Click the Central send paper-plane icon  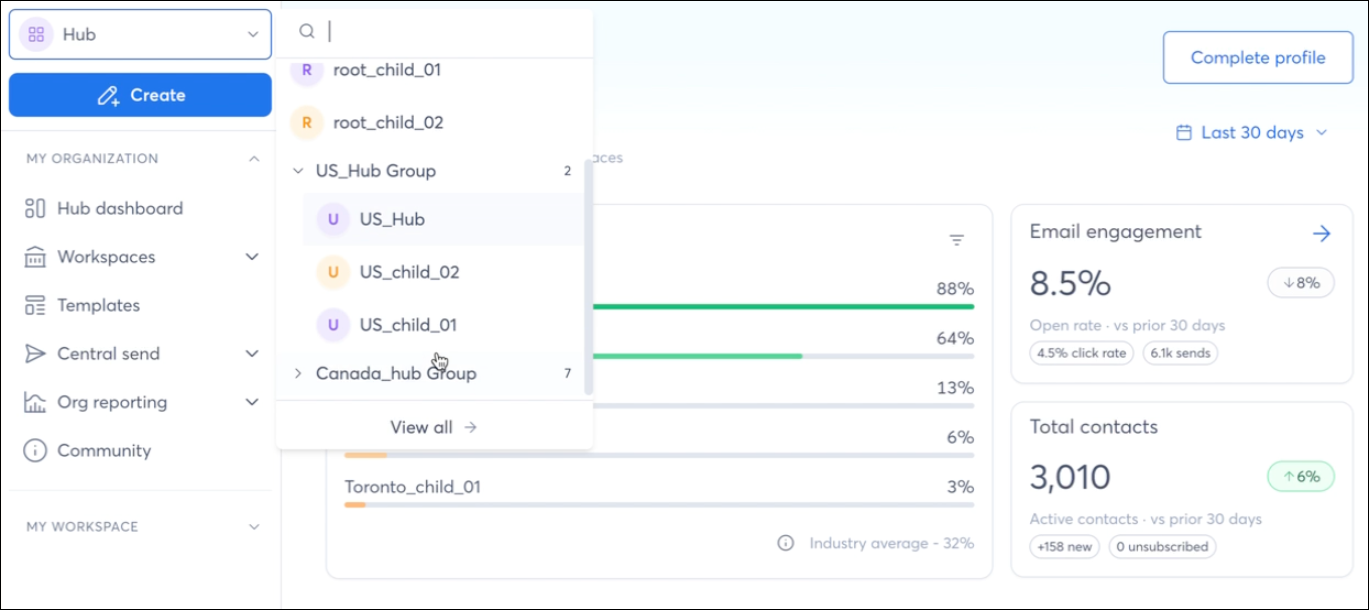[35, 354]
